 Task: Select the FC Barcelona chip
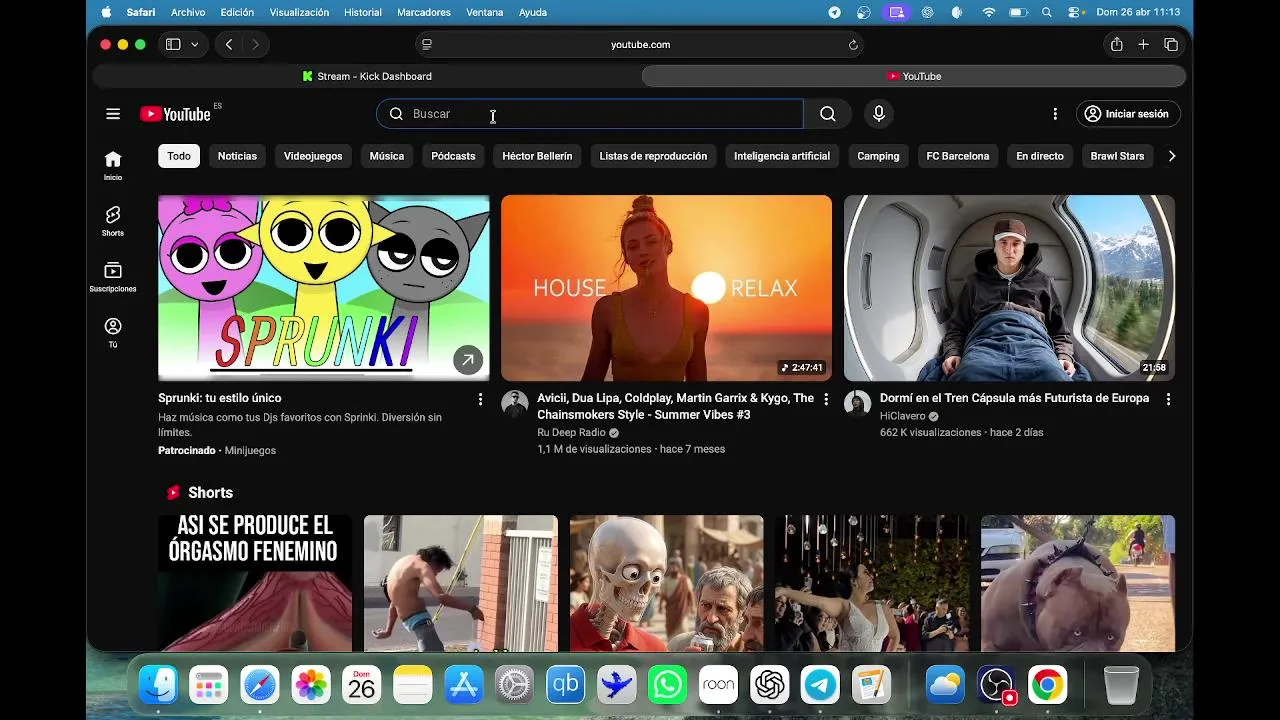(958, 156)
